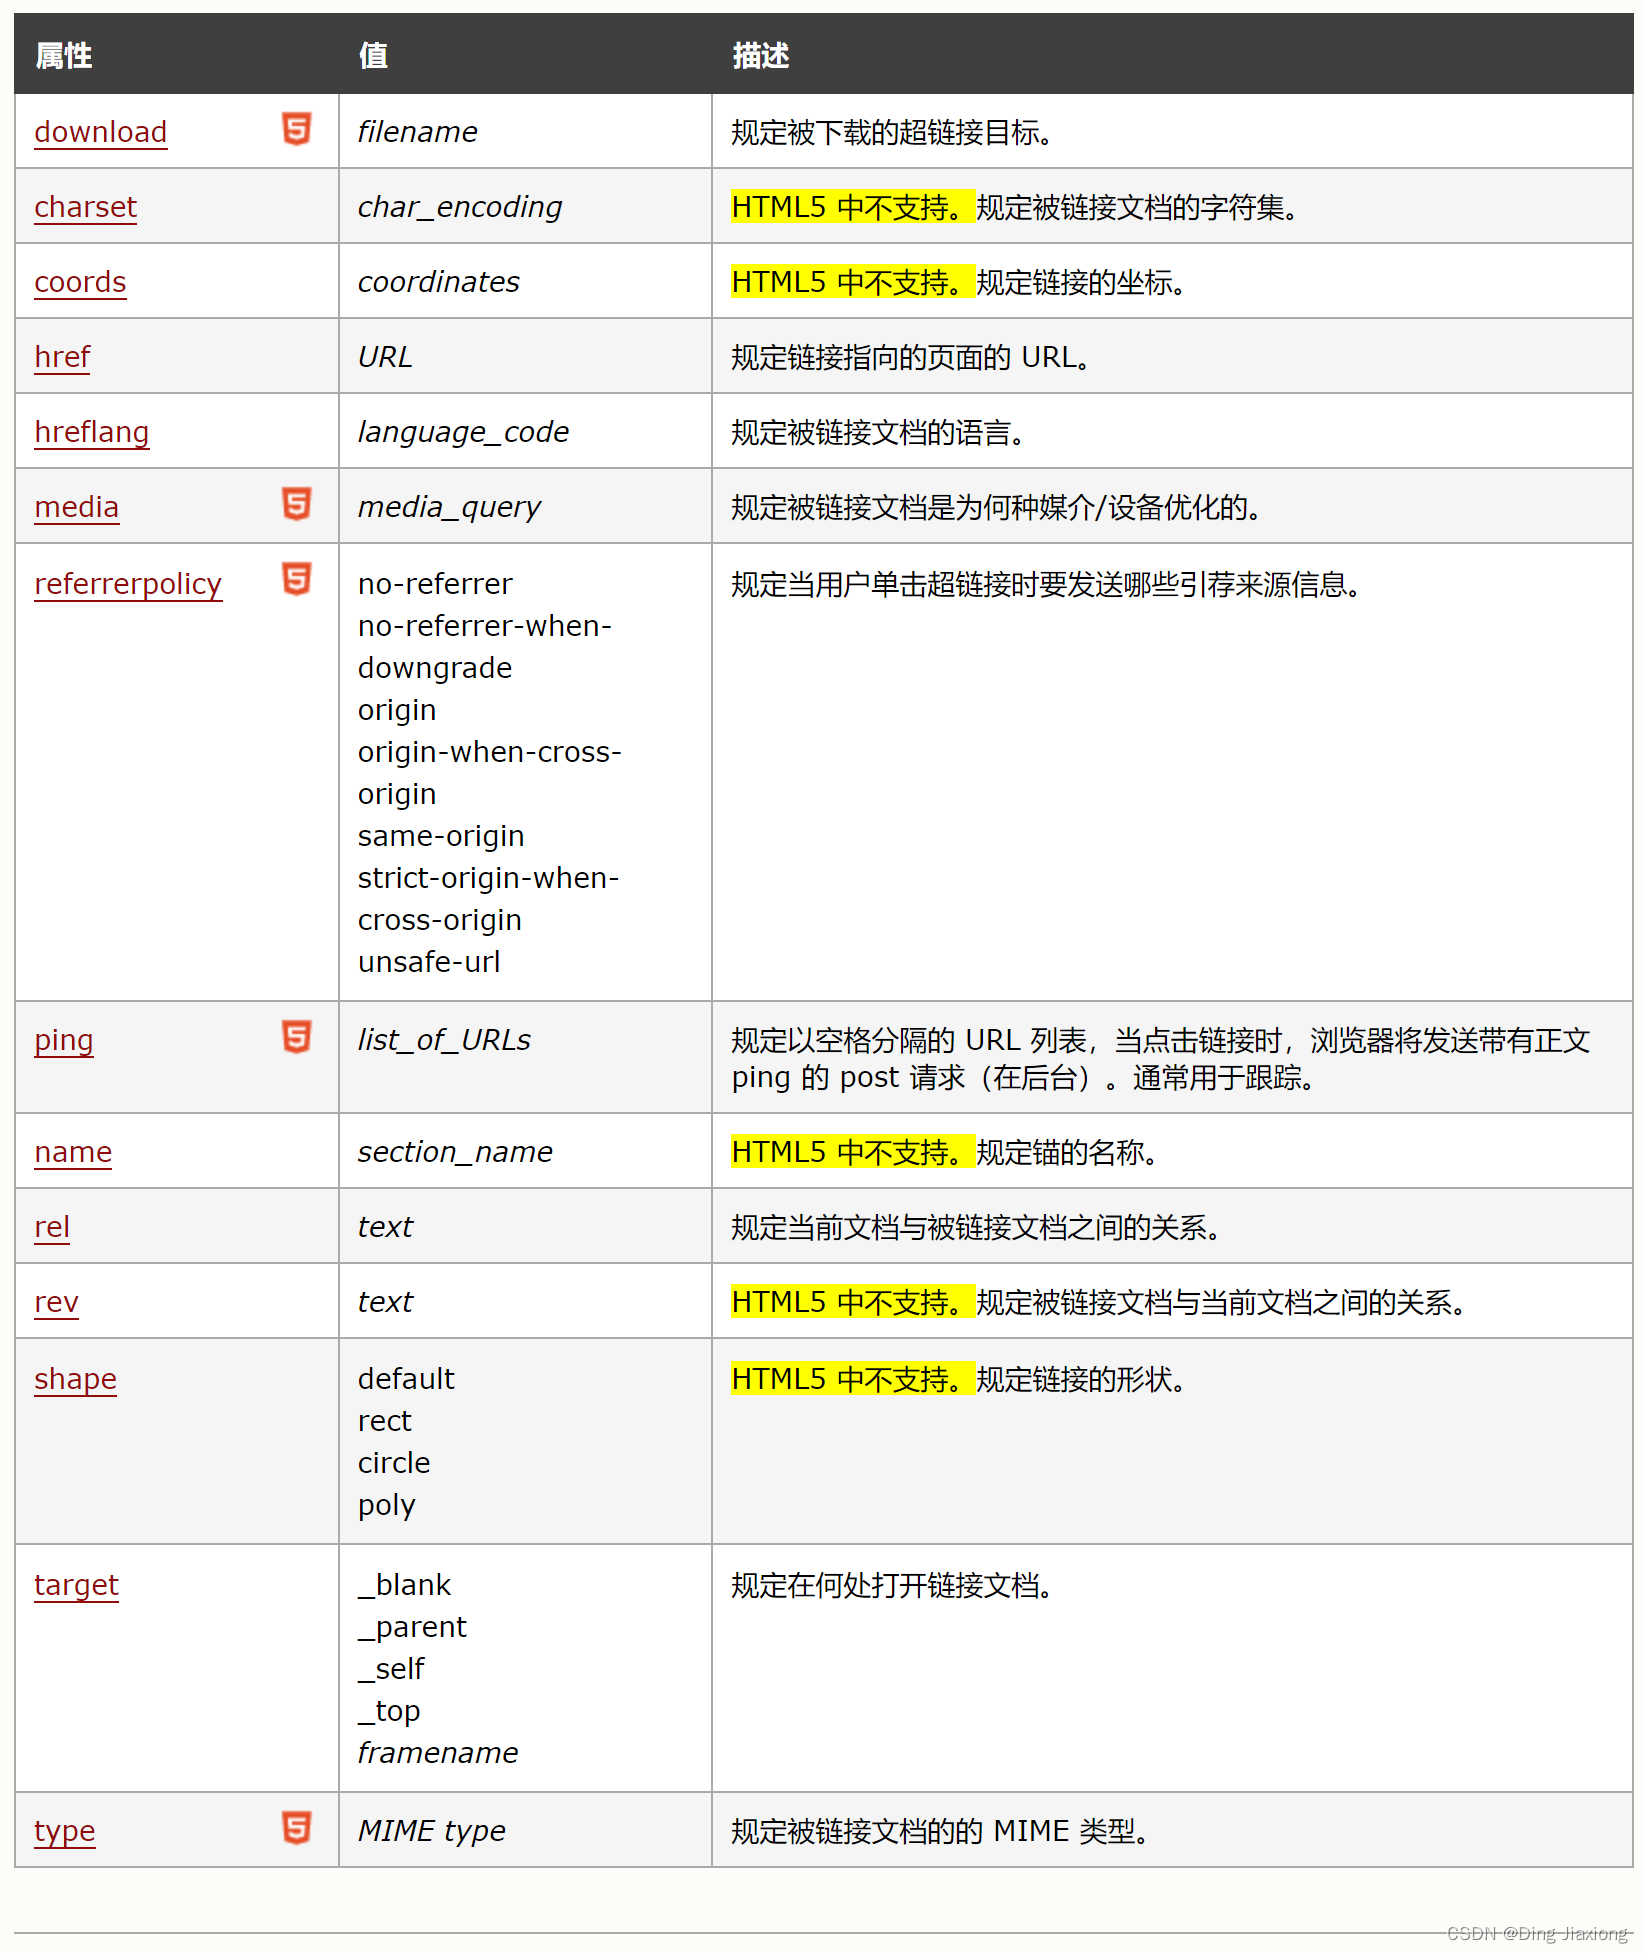
Task: Click the poly shape value
Action: [x=386, y=1506]
